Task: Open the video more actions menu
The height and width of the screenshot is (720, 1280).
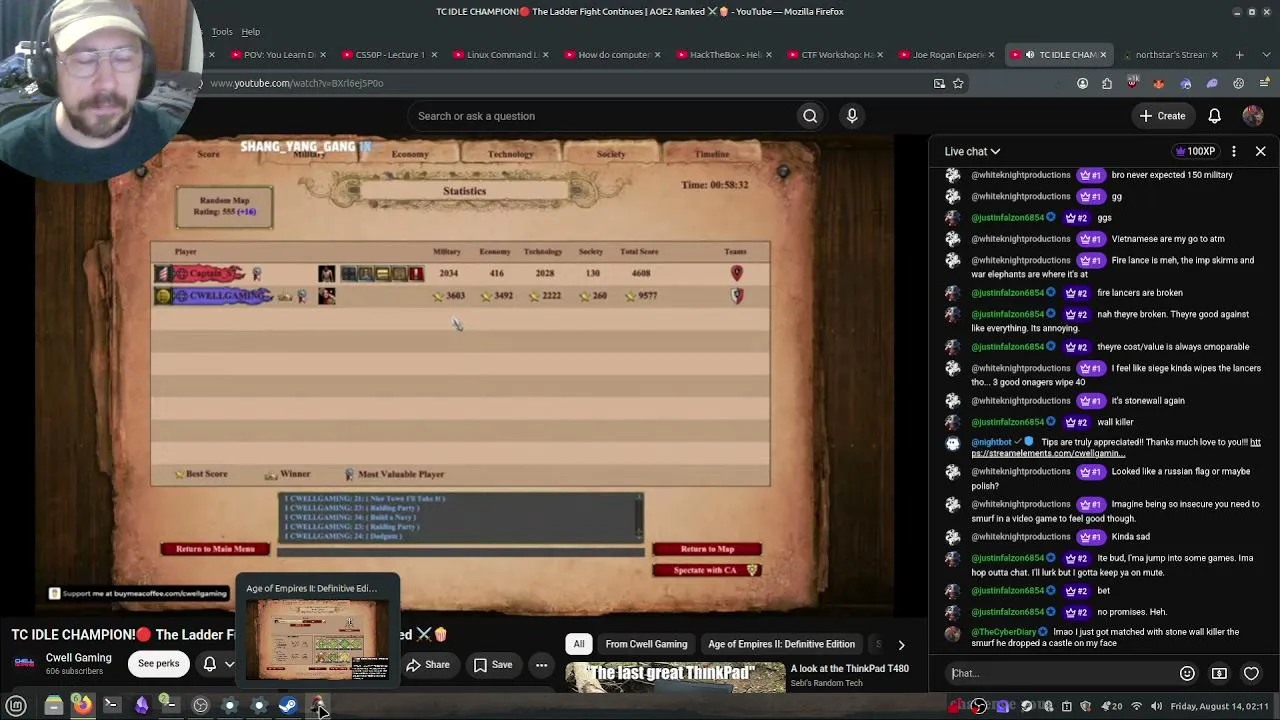Action: click(x=541, y=665)
